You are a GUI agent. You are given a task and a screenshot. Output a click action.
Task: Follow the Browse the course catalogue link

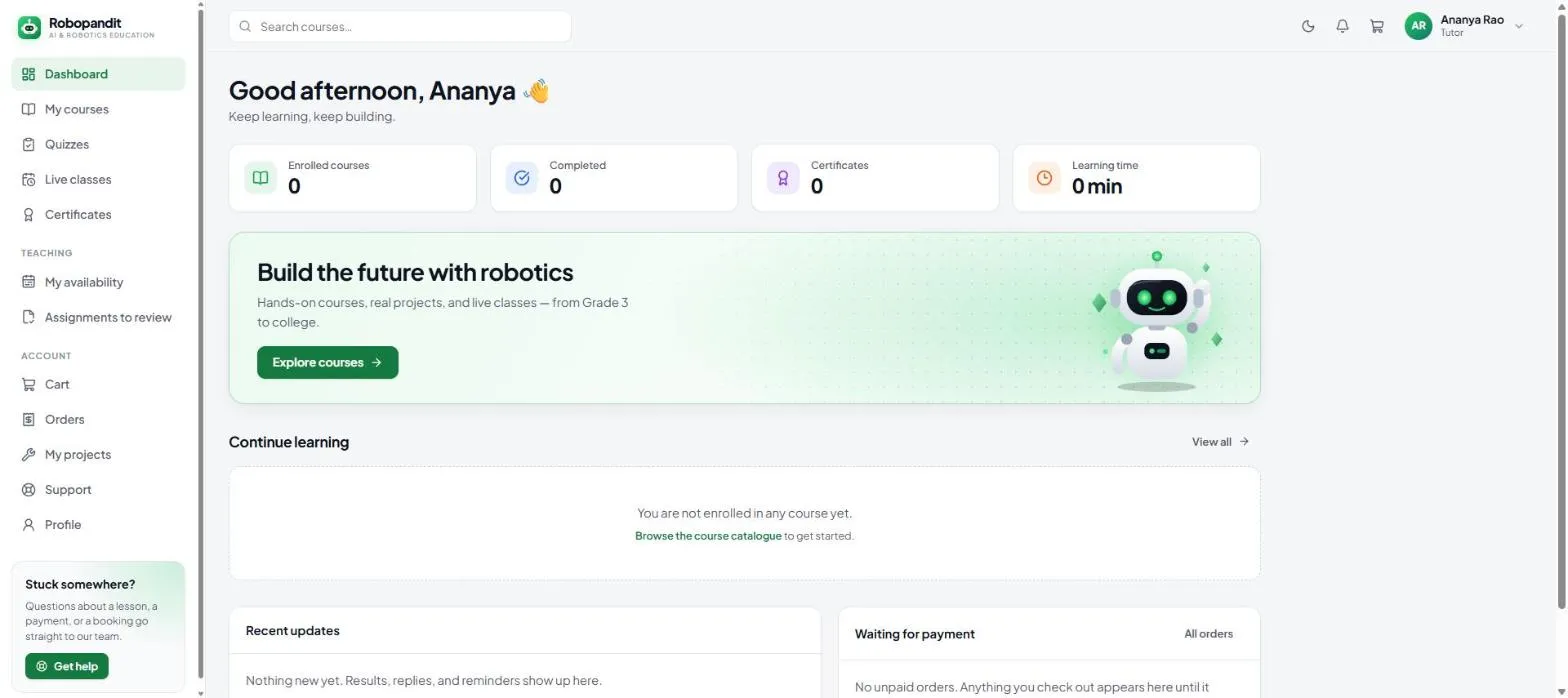click(x=708, y=536)
